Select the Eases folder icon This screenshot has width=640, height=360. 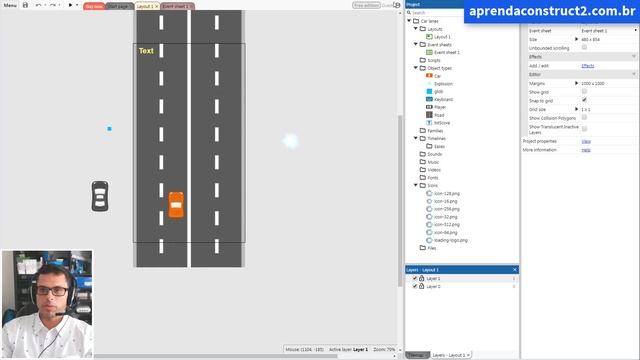pyautogui.click(x=429, y=146)
